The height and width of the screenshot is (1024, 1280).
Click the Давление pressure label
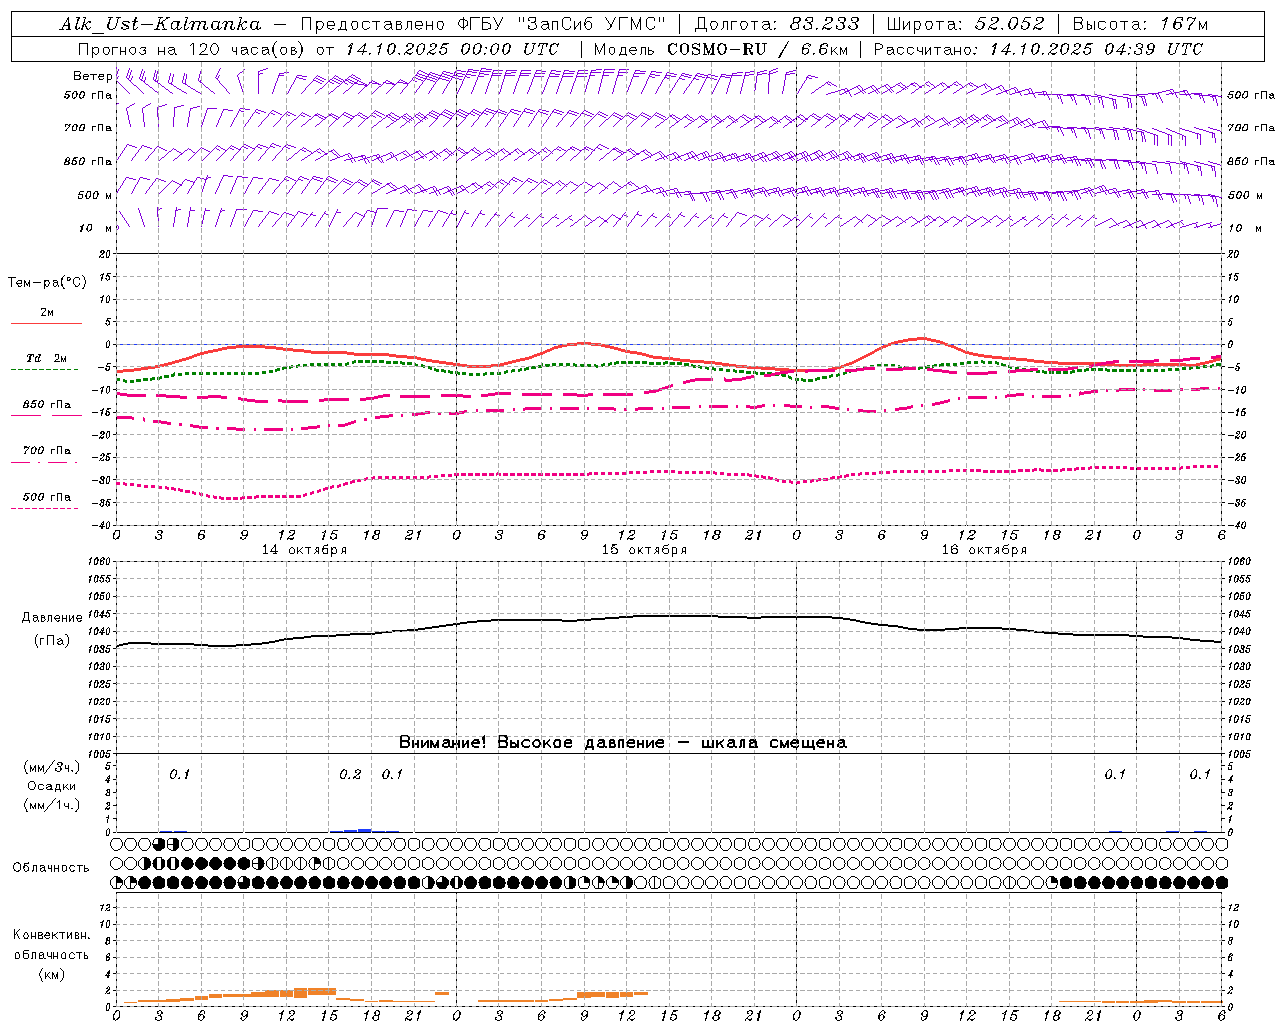[x=52, y=618]
